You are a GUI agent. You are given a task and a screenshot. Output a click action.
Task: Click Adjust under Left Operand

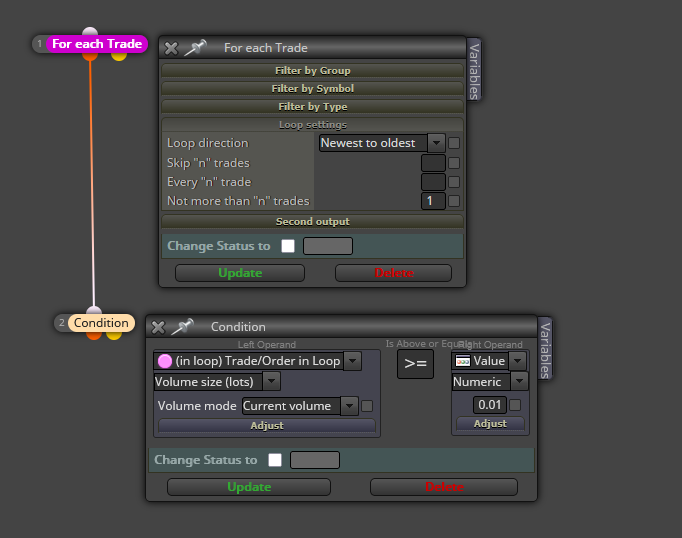click(267, 426)
